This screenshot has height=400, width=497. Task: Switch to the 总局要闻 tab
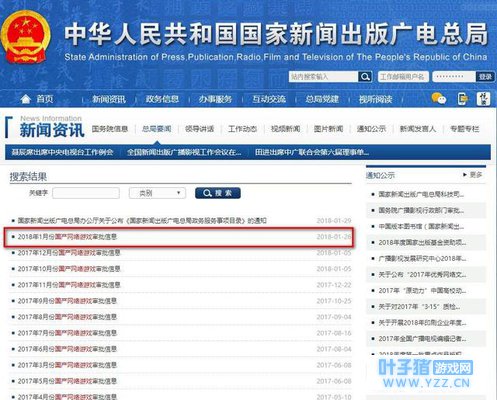tap(157, 129)
